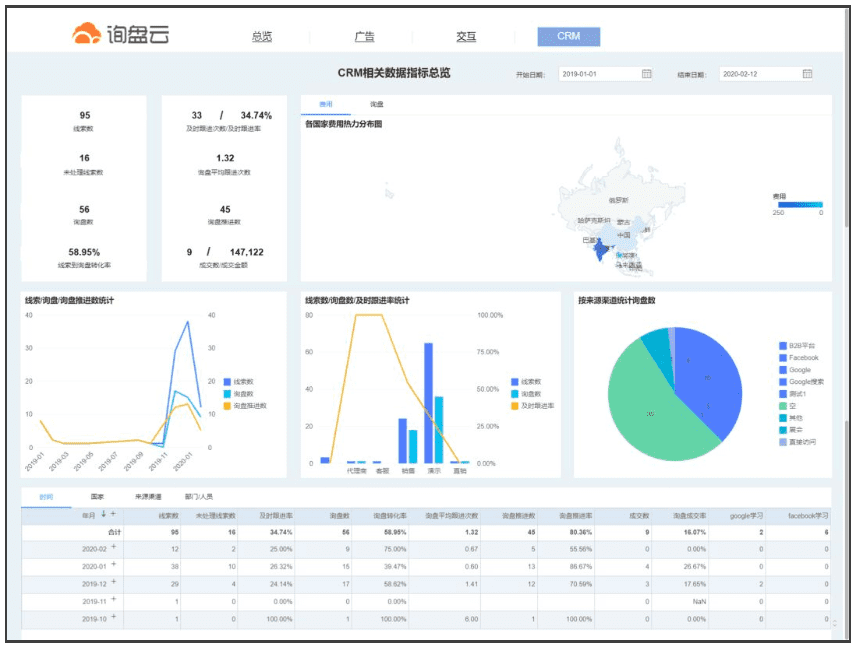The image size is (858, 650).
Task: Expand the 2019-11 table row
Action: tap(113, 599)
